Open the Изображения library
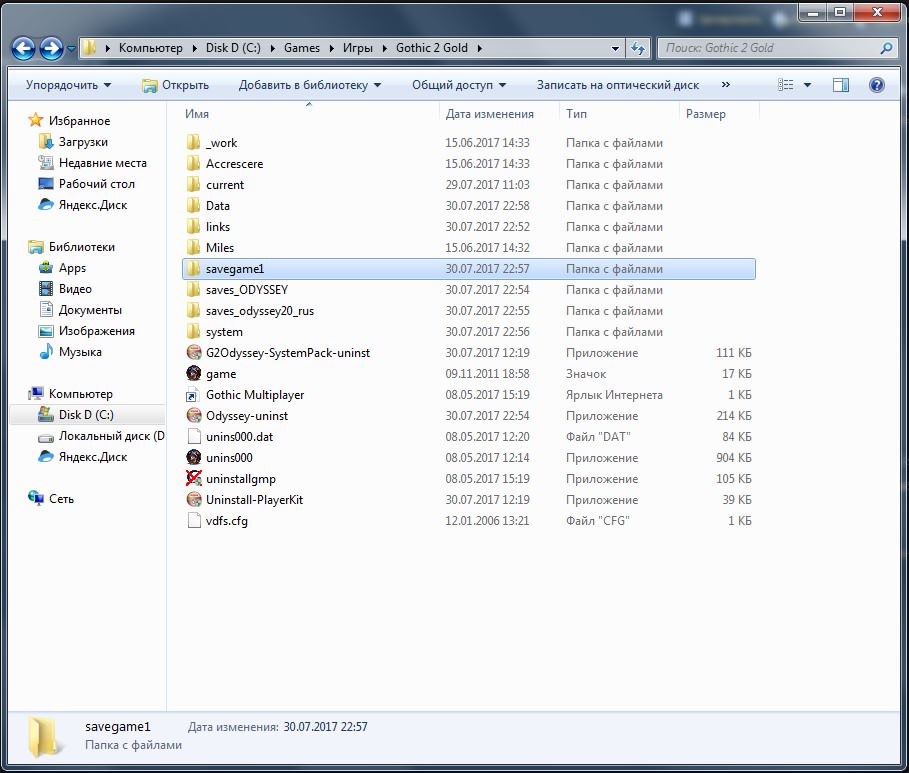 [87, 331]
